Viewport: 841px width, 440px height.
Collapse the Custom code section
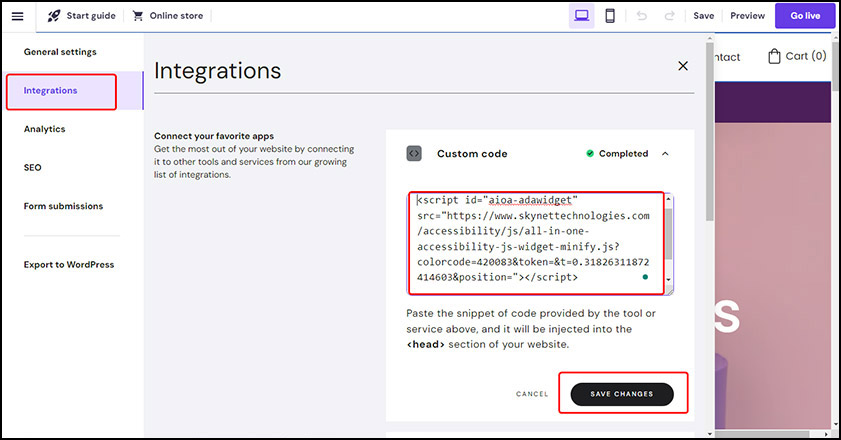(x=665, y=153)
